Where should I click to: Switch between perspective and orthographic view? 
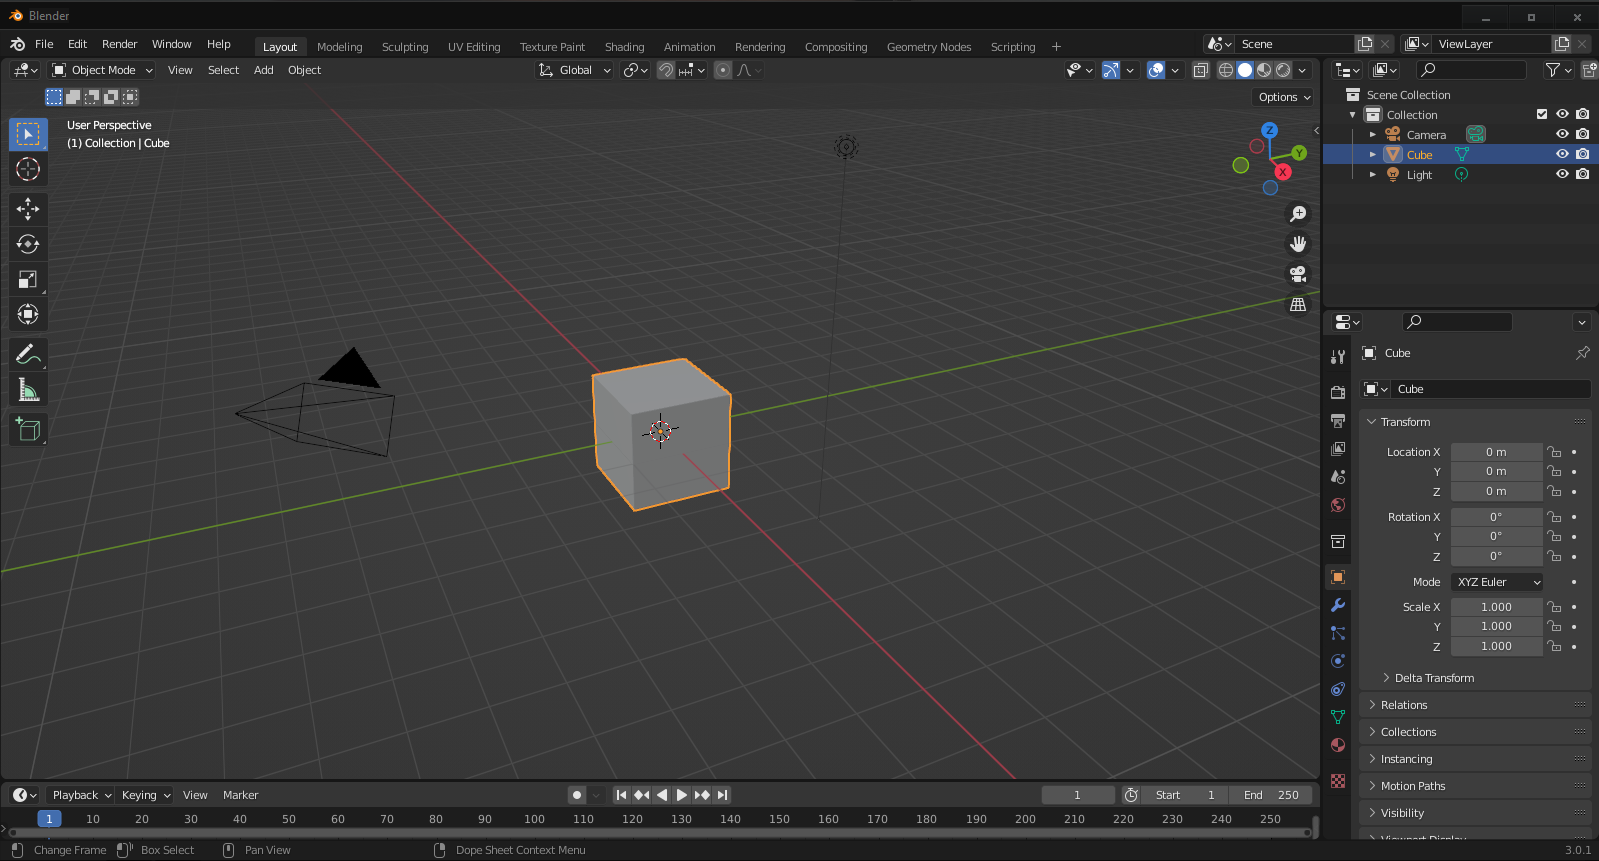pyautogui.click(x=1298, y=304)
